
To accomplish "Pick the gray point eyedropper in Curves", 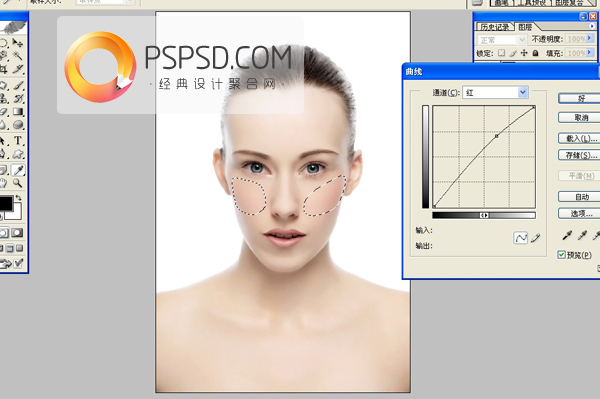I will [x=582, y=235].
